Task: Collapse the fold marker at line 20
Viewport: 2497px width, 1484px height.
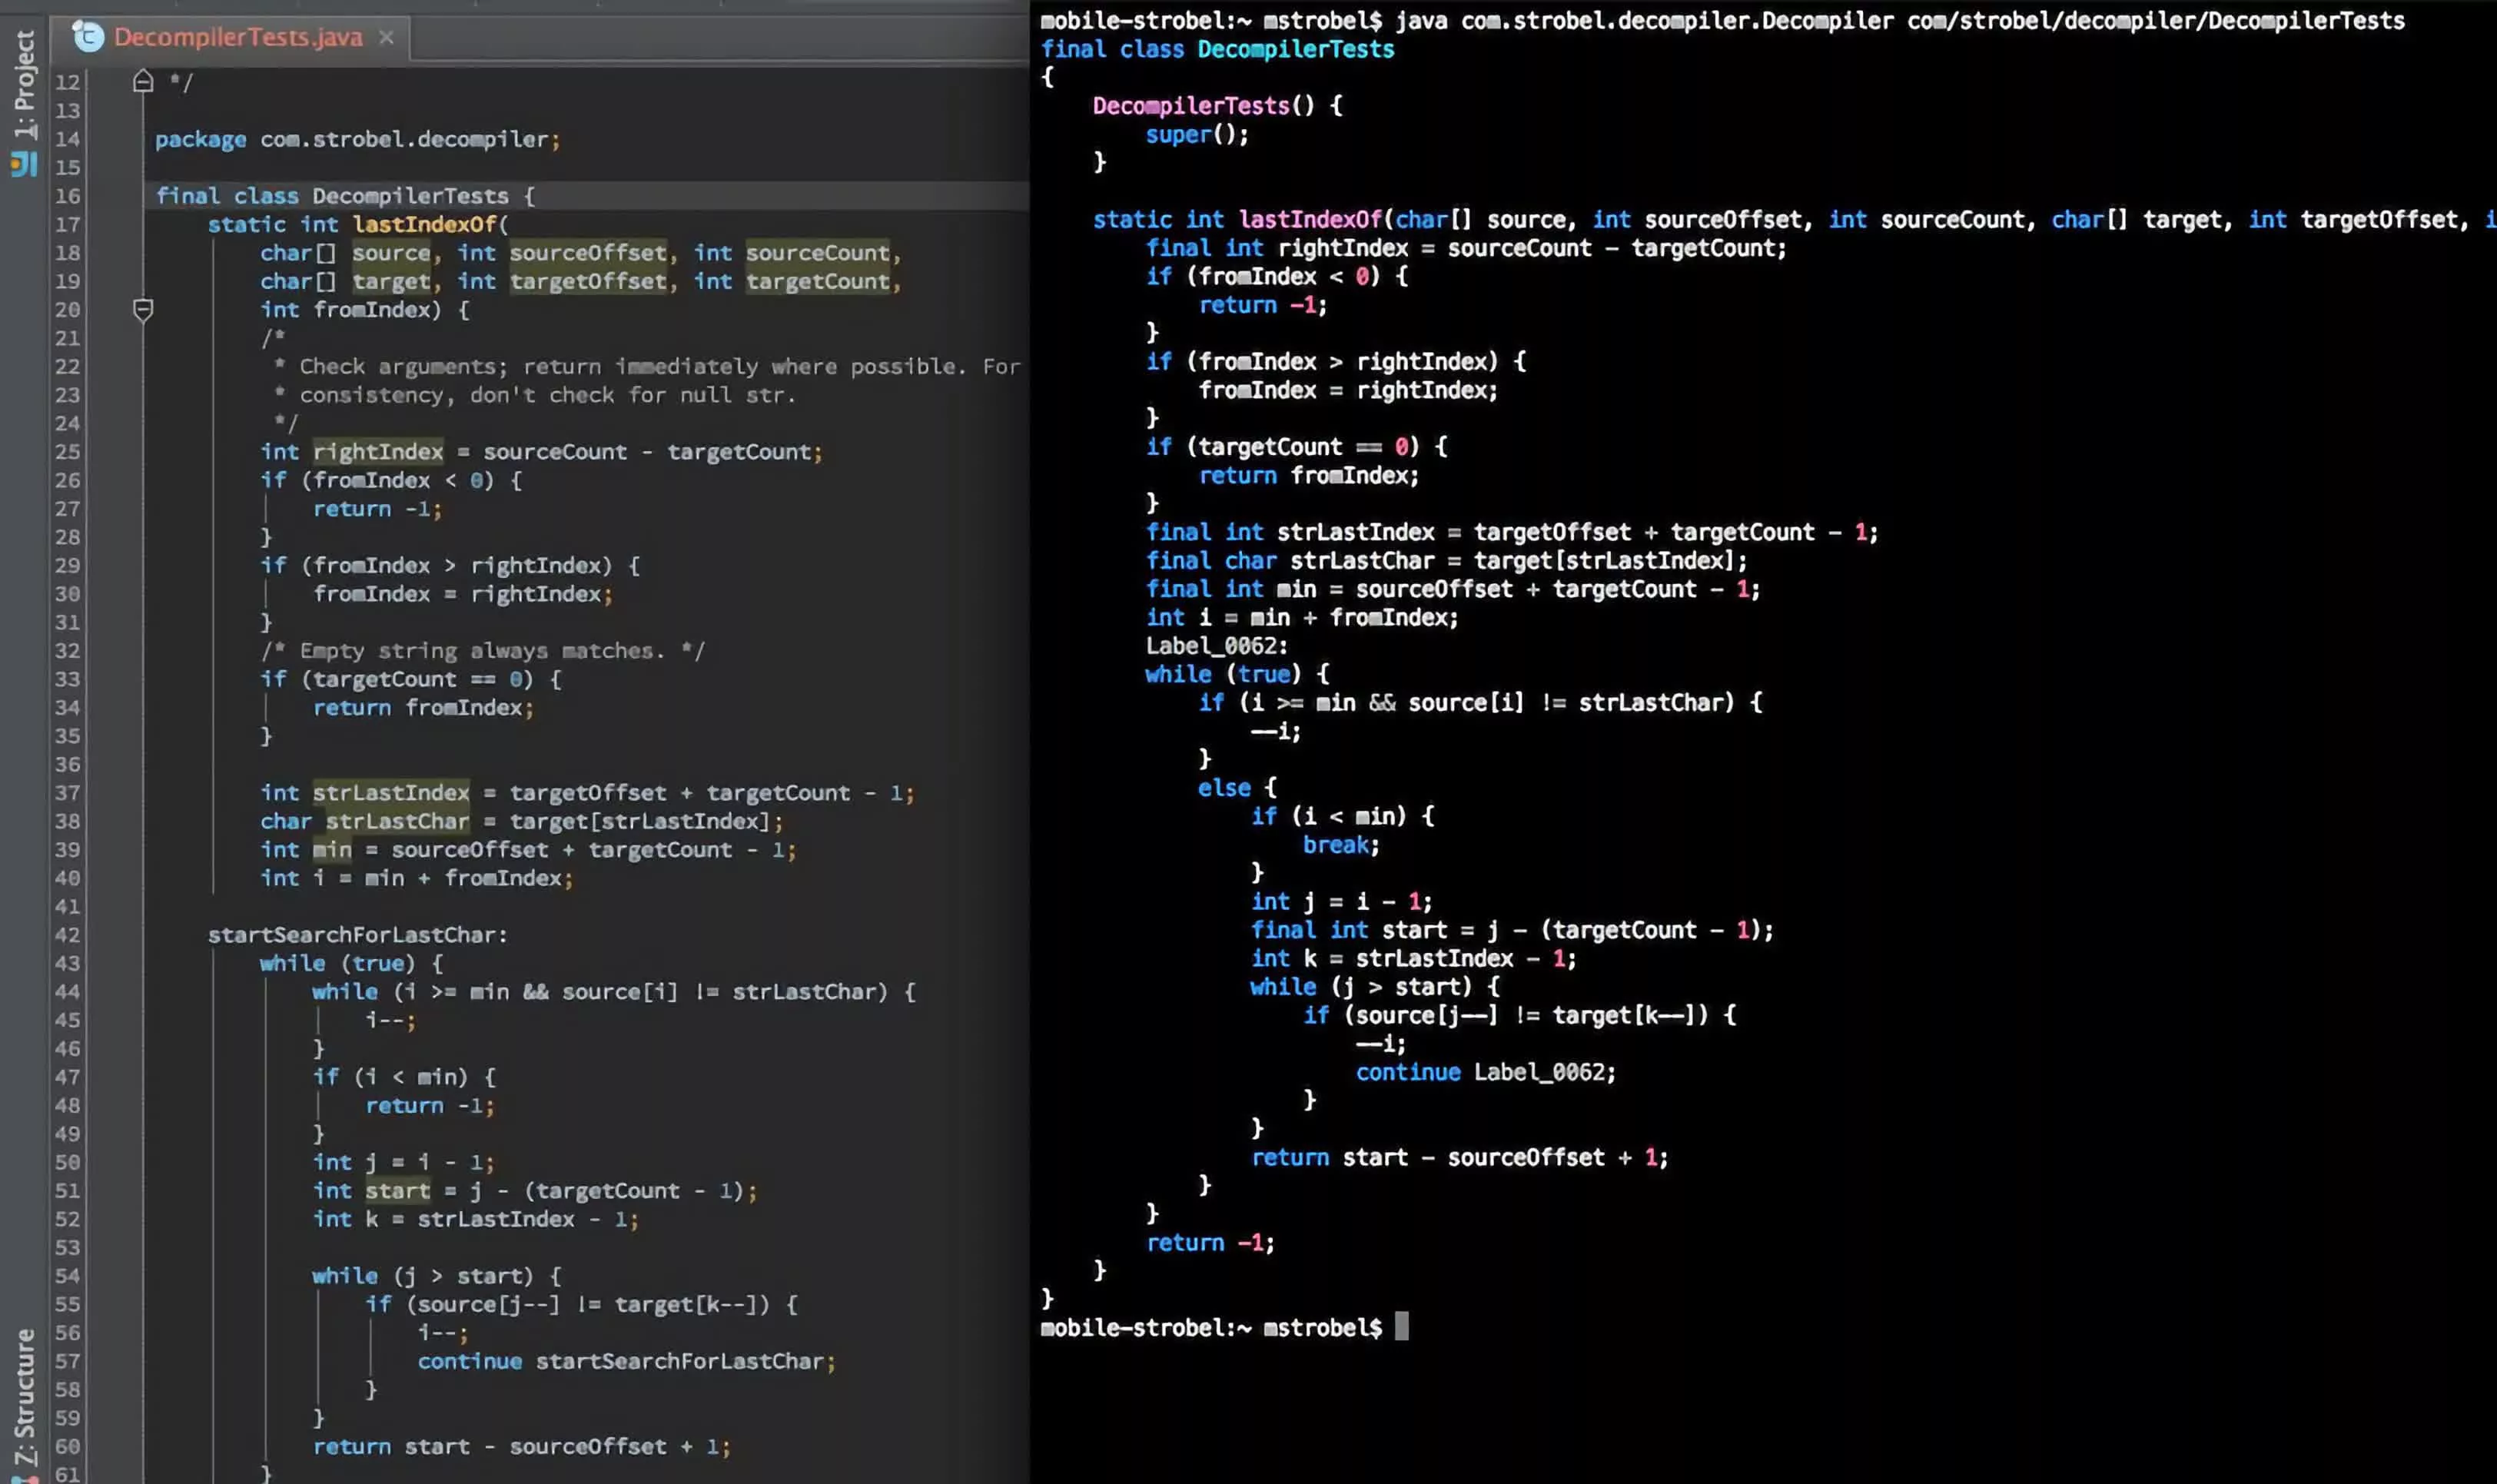Action: pyautogui.click(x=143, y=310)
